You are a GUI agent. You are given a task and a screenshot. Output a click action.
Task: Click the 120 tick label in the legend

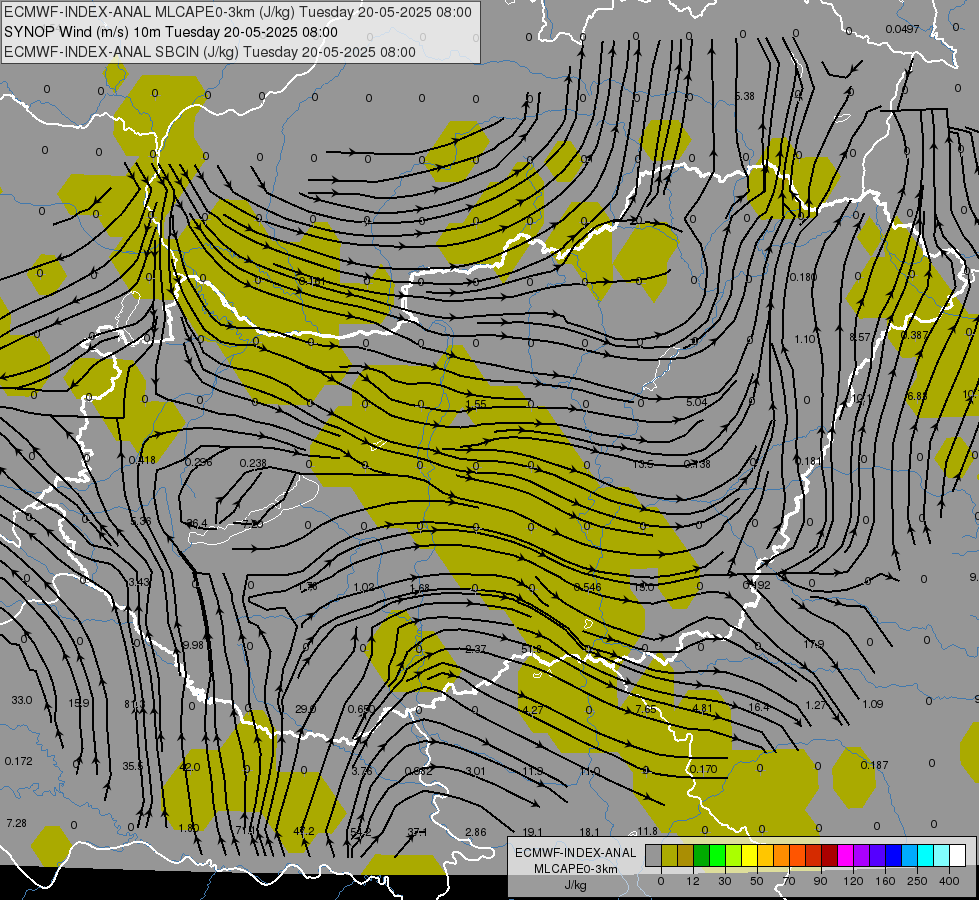pyautogui.click(x=853, y=881)
